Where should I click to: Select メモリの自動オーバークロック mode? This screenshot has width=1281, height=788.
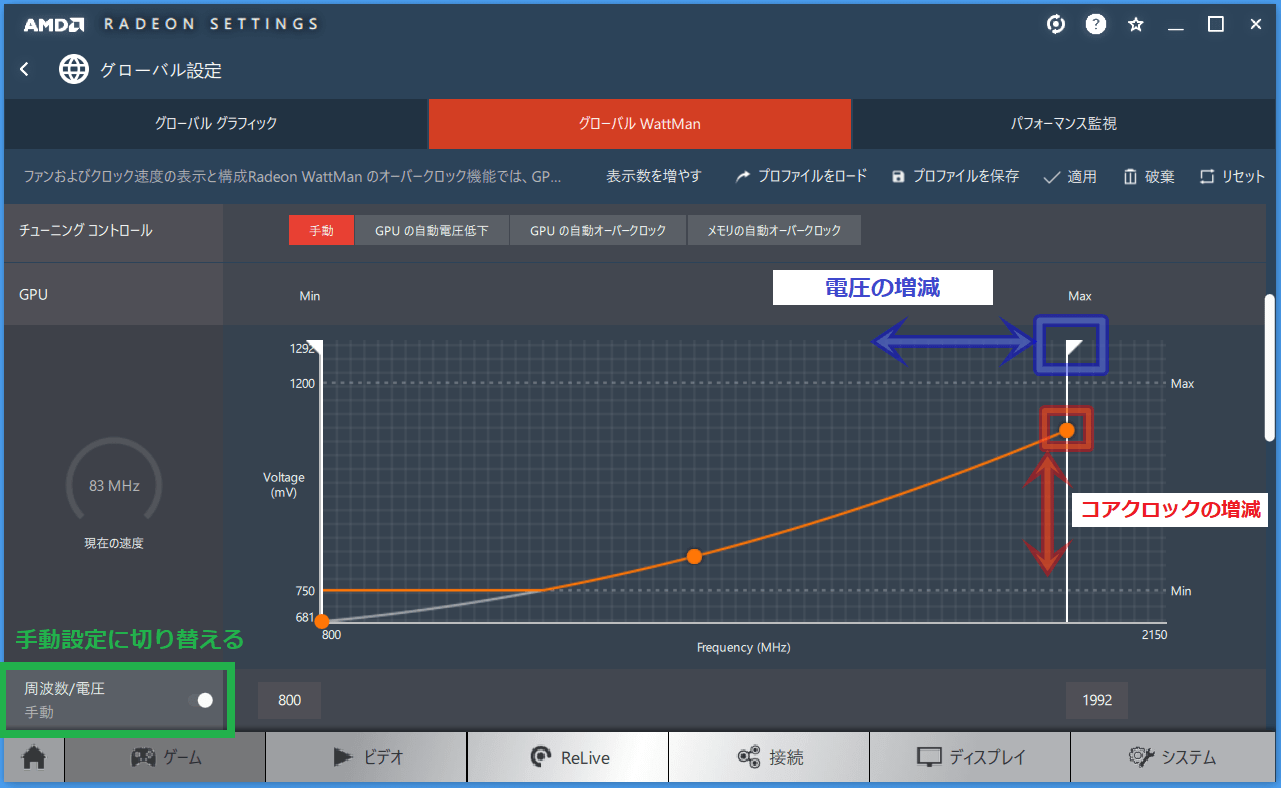coord(774,230)
